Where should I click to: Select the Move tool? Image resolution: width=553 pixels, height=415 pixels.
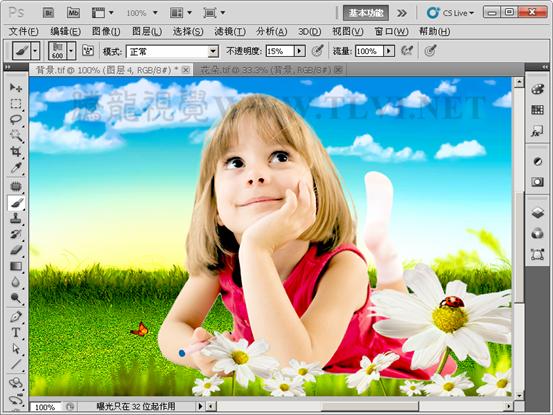click(x=16, y=87)
